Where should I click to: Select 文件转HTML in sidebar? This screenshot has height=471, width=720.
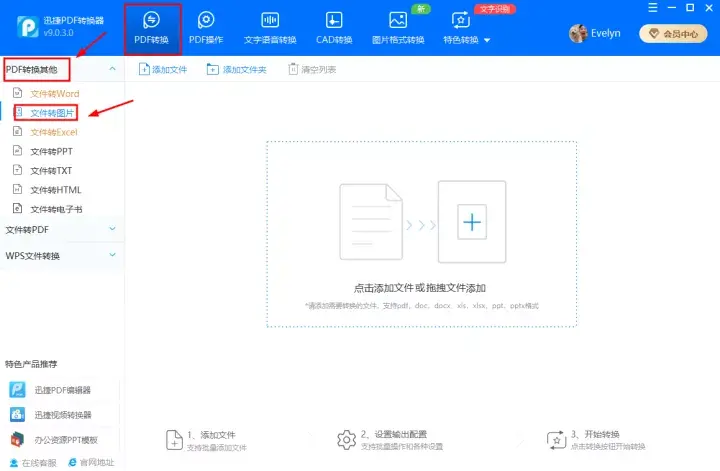pos(56,190)
